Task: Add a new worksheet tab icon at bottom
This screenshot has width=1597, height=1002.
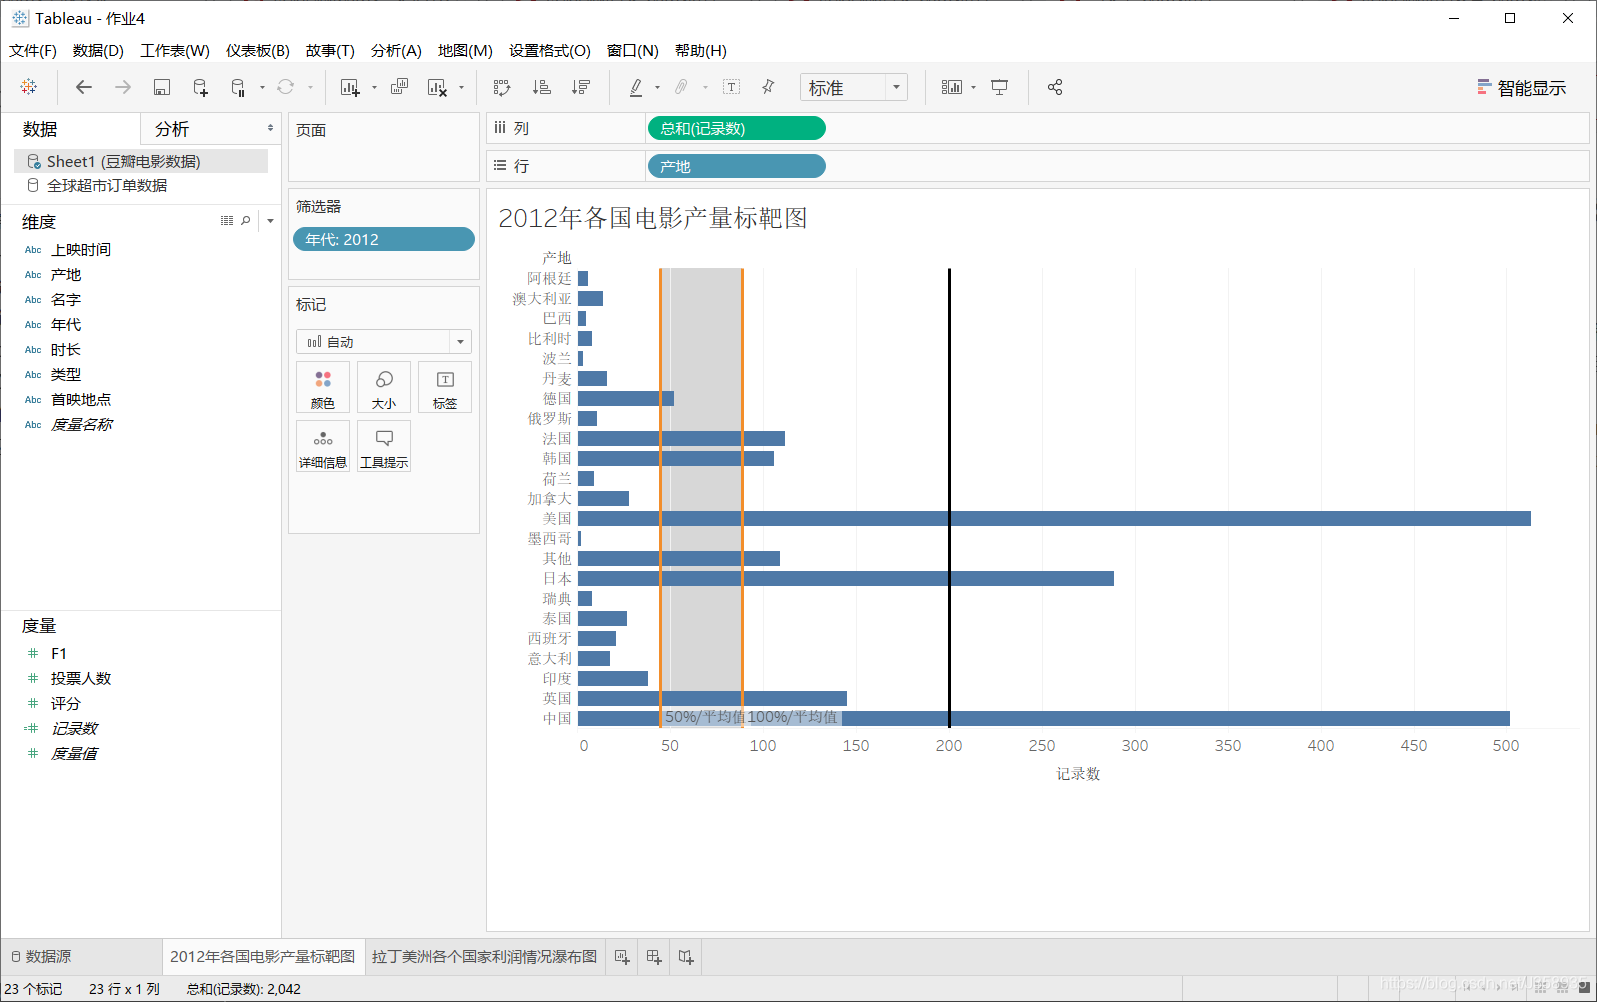Action: [622, 957]
